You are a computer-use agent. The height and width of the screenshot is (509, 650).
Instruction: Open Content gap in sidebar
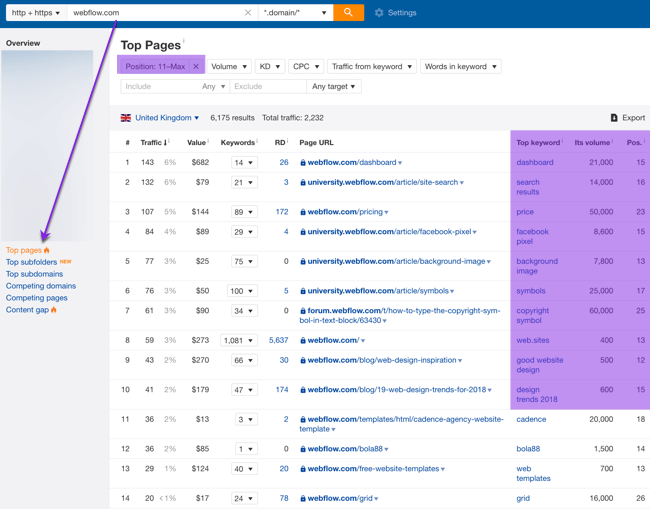coord(28,310)
